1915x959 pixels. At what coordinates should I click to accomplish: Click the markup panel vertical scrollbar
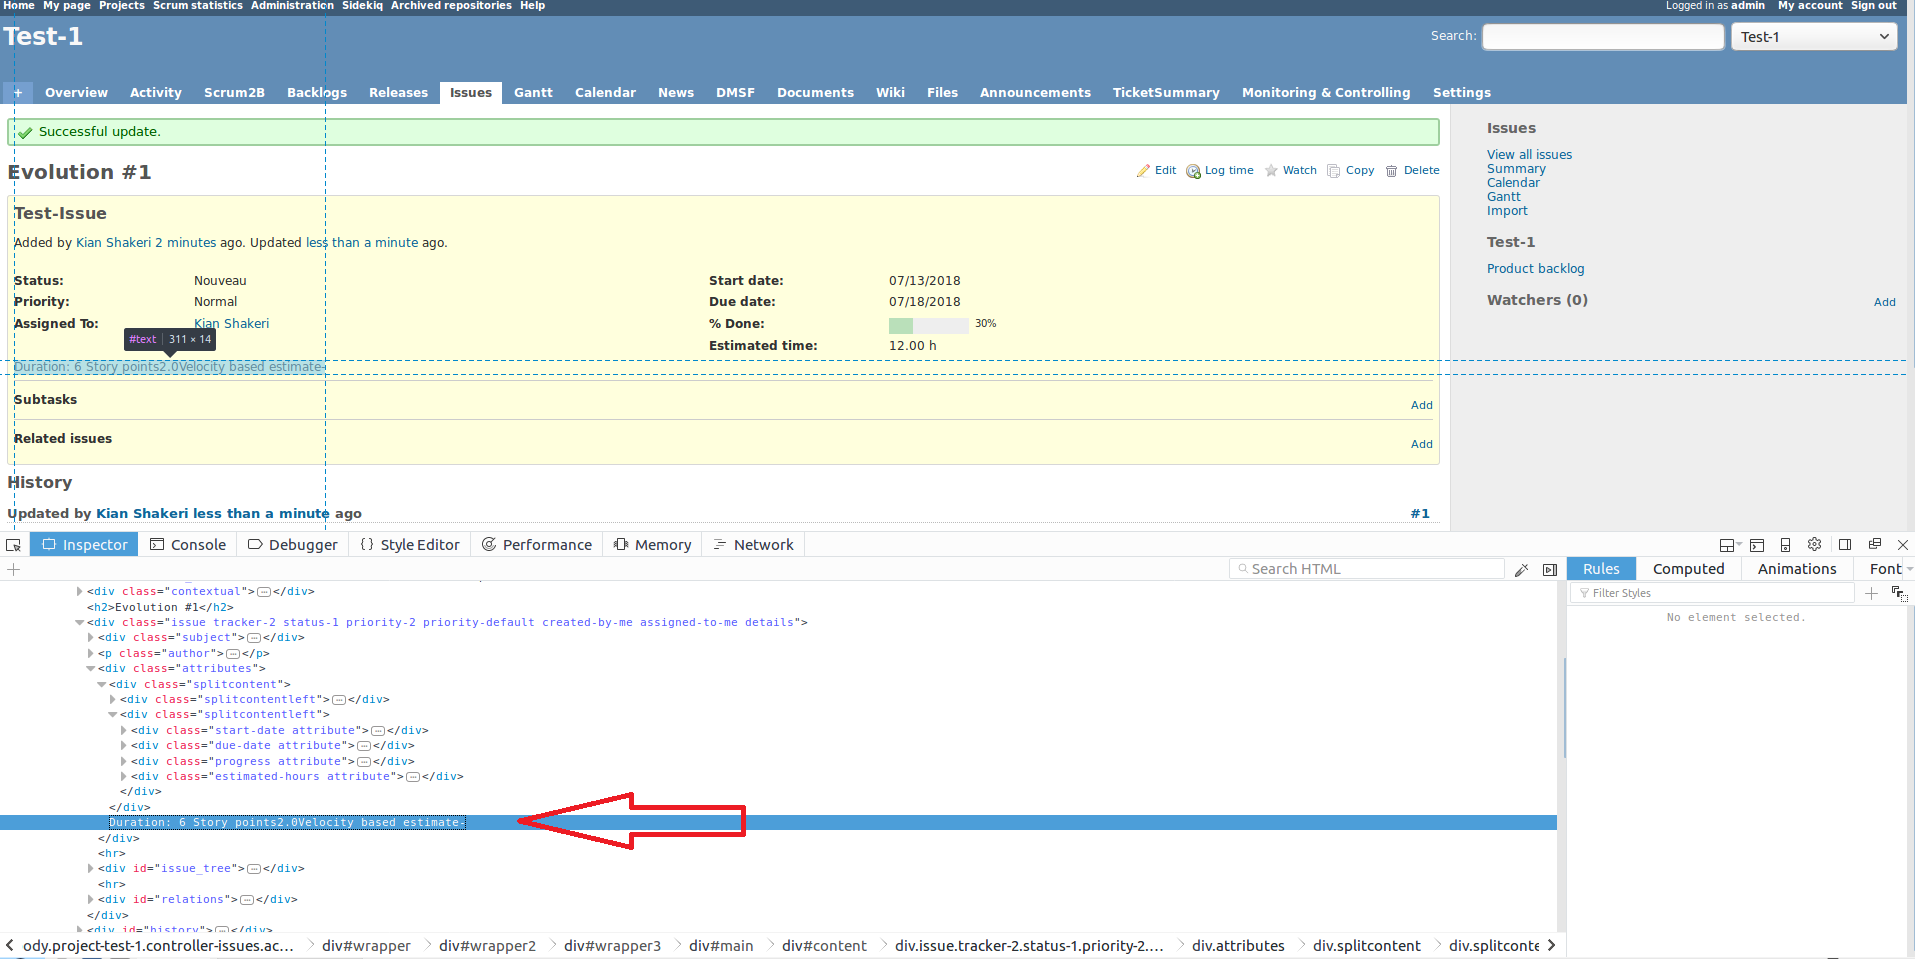(1563, 707)
